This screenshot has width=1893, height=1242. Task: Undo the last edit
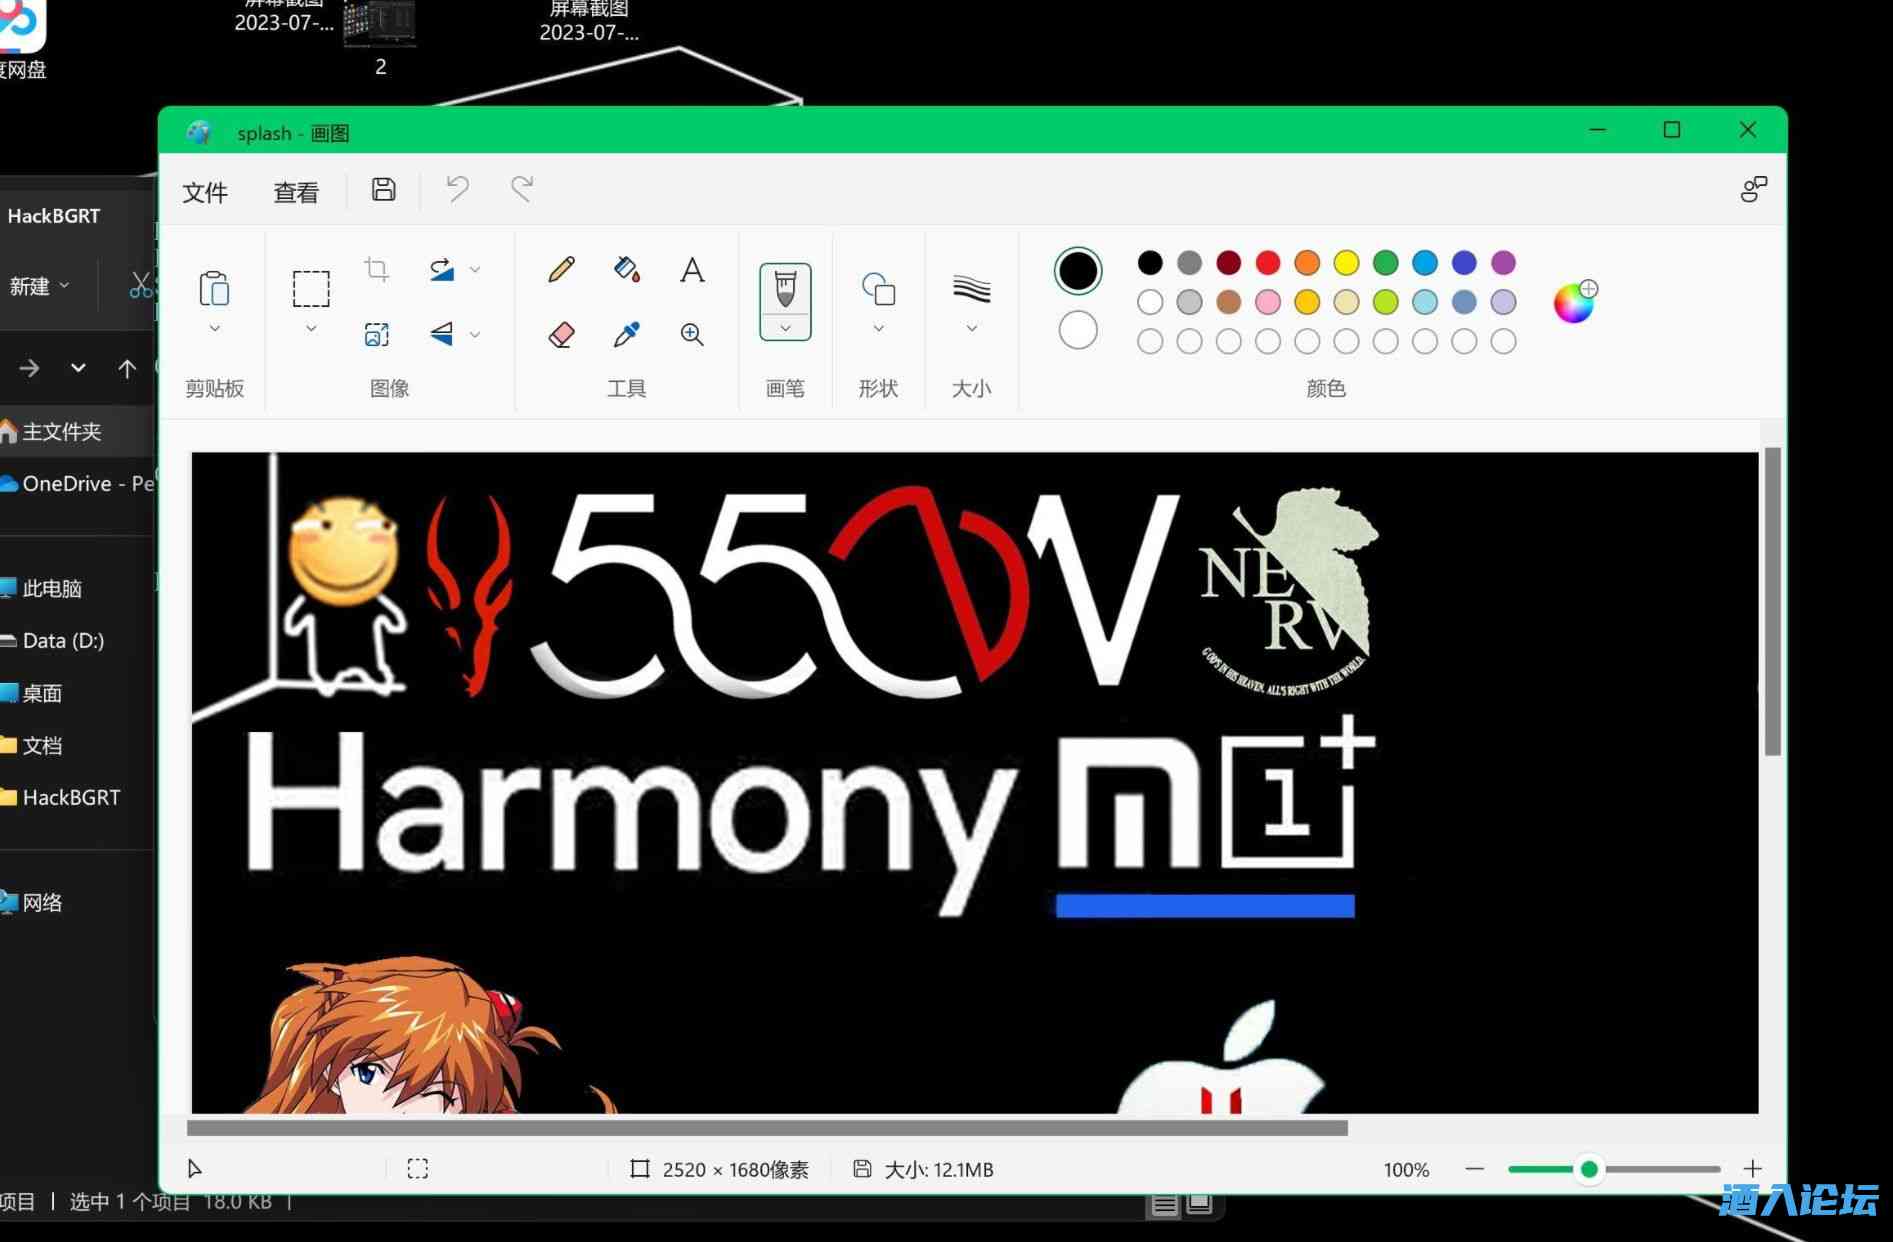click(x=457, y=190)
